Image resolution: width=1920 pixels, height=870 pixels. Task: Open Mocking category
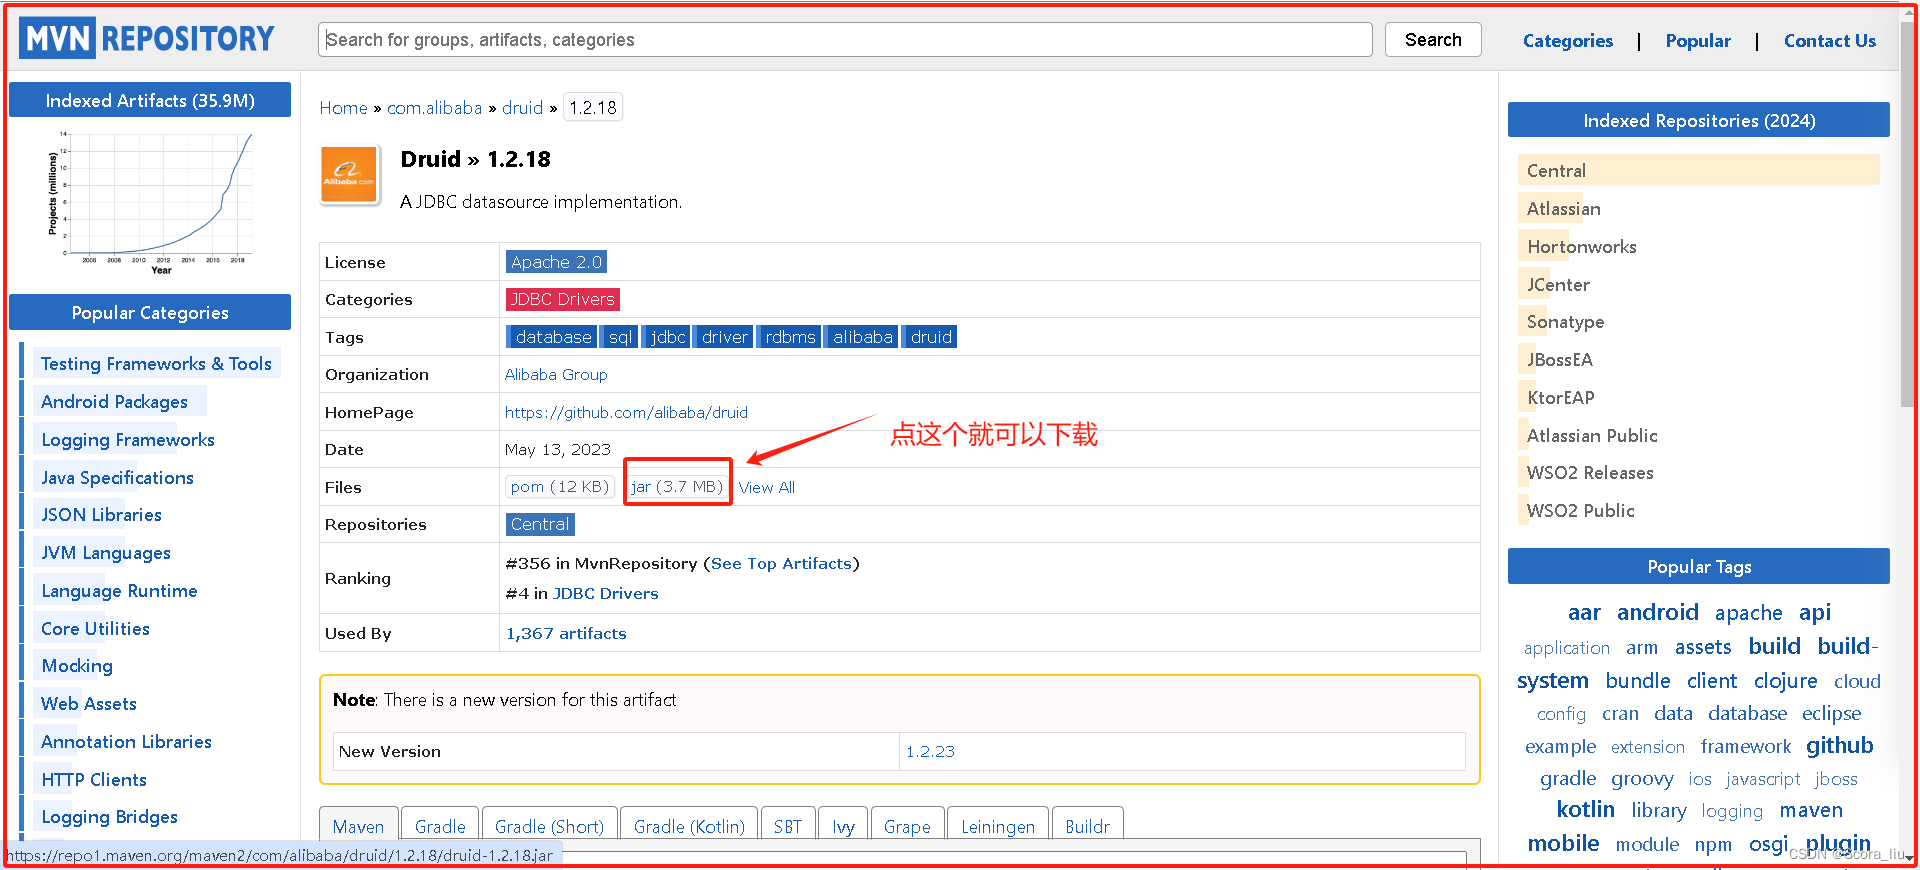[77, 666]
